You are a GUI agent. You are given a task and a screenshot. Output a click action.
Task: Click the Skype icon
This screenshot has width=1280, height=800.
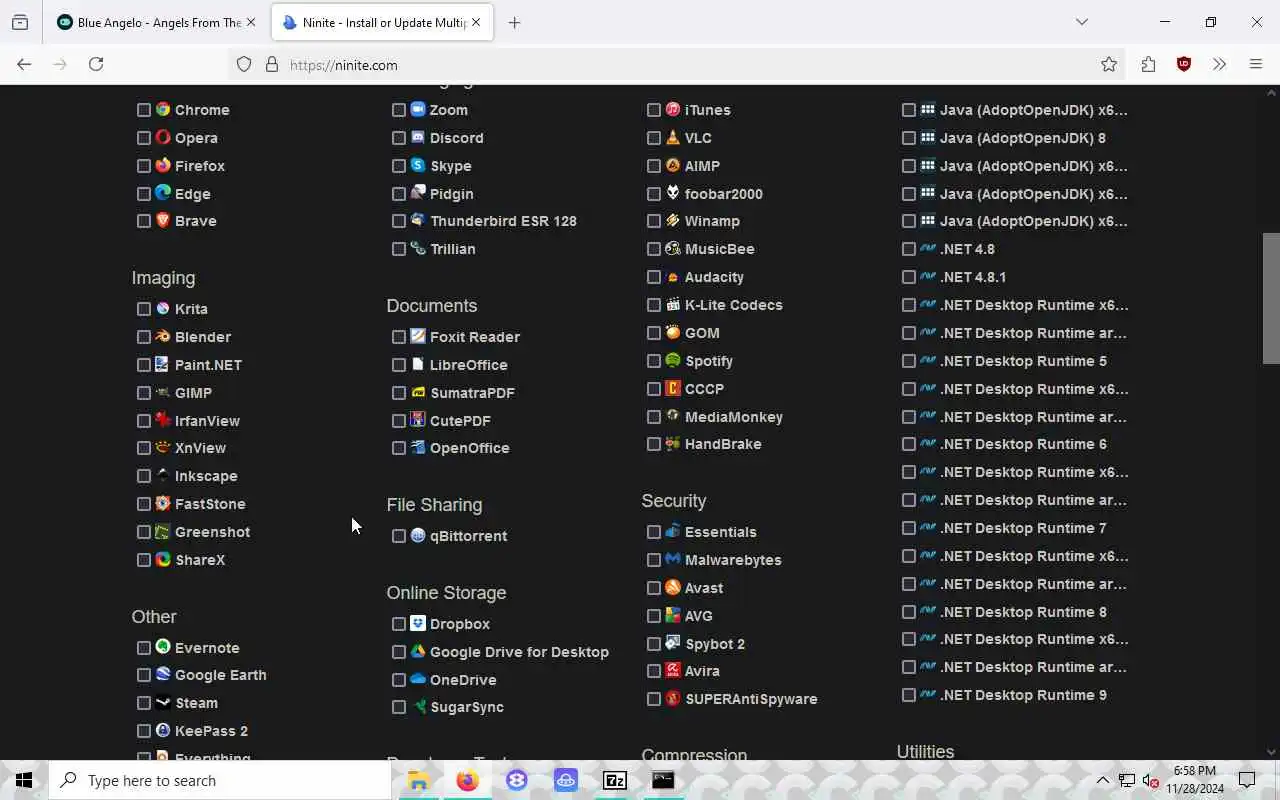[x=418, y=166]
